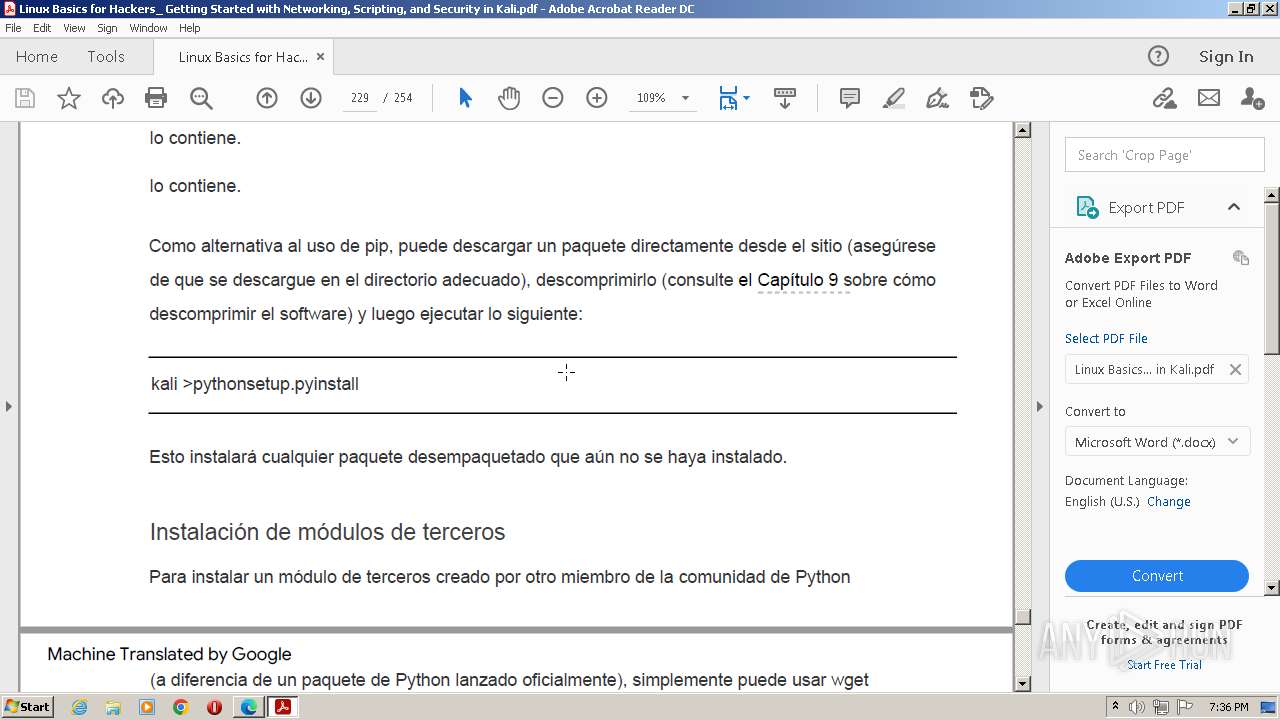The image size is (1280, 720).
Task: Zoom out with minus icon
Action: coord(553,98)
